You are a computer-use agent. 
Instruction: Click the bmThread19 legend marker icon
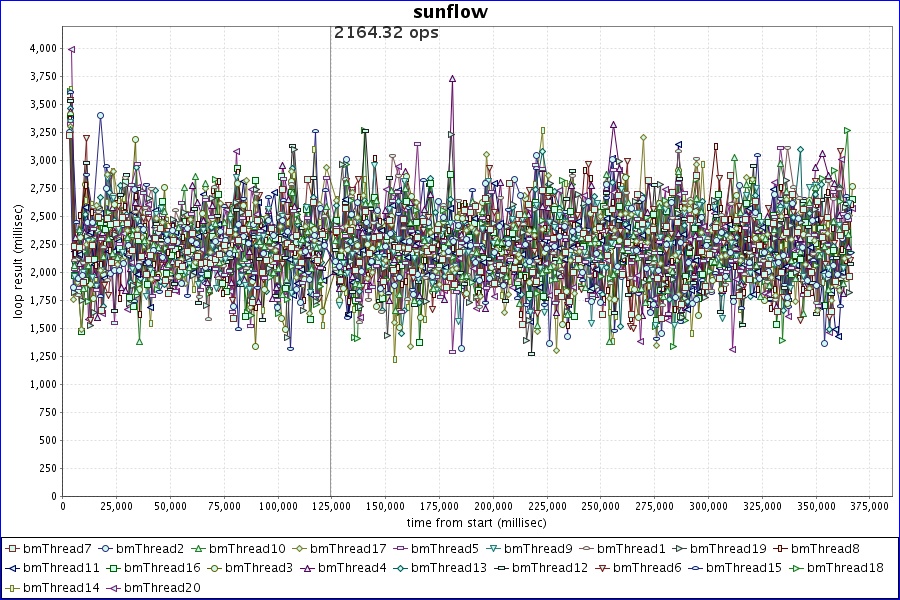[680, 549]
